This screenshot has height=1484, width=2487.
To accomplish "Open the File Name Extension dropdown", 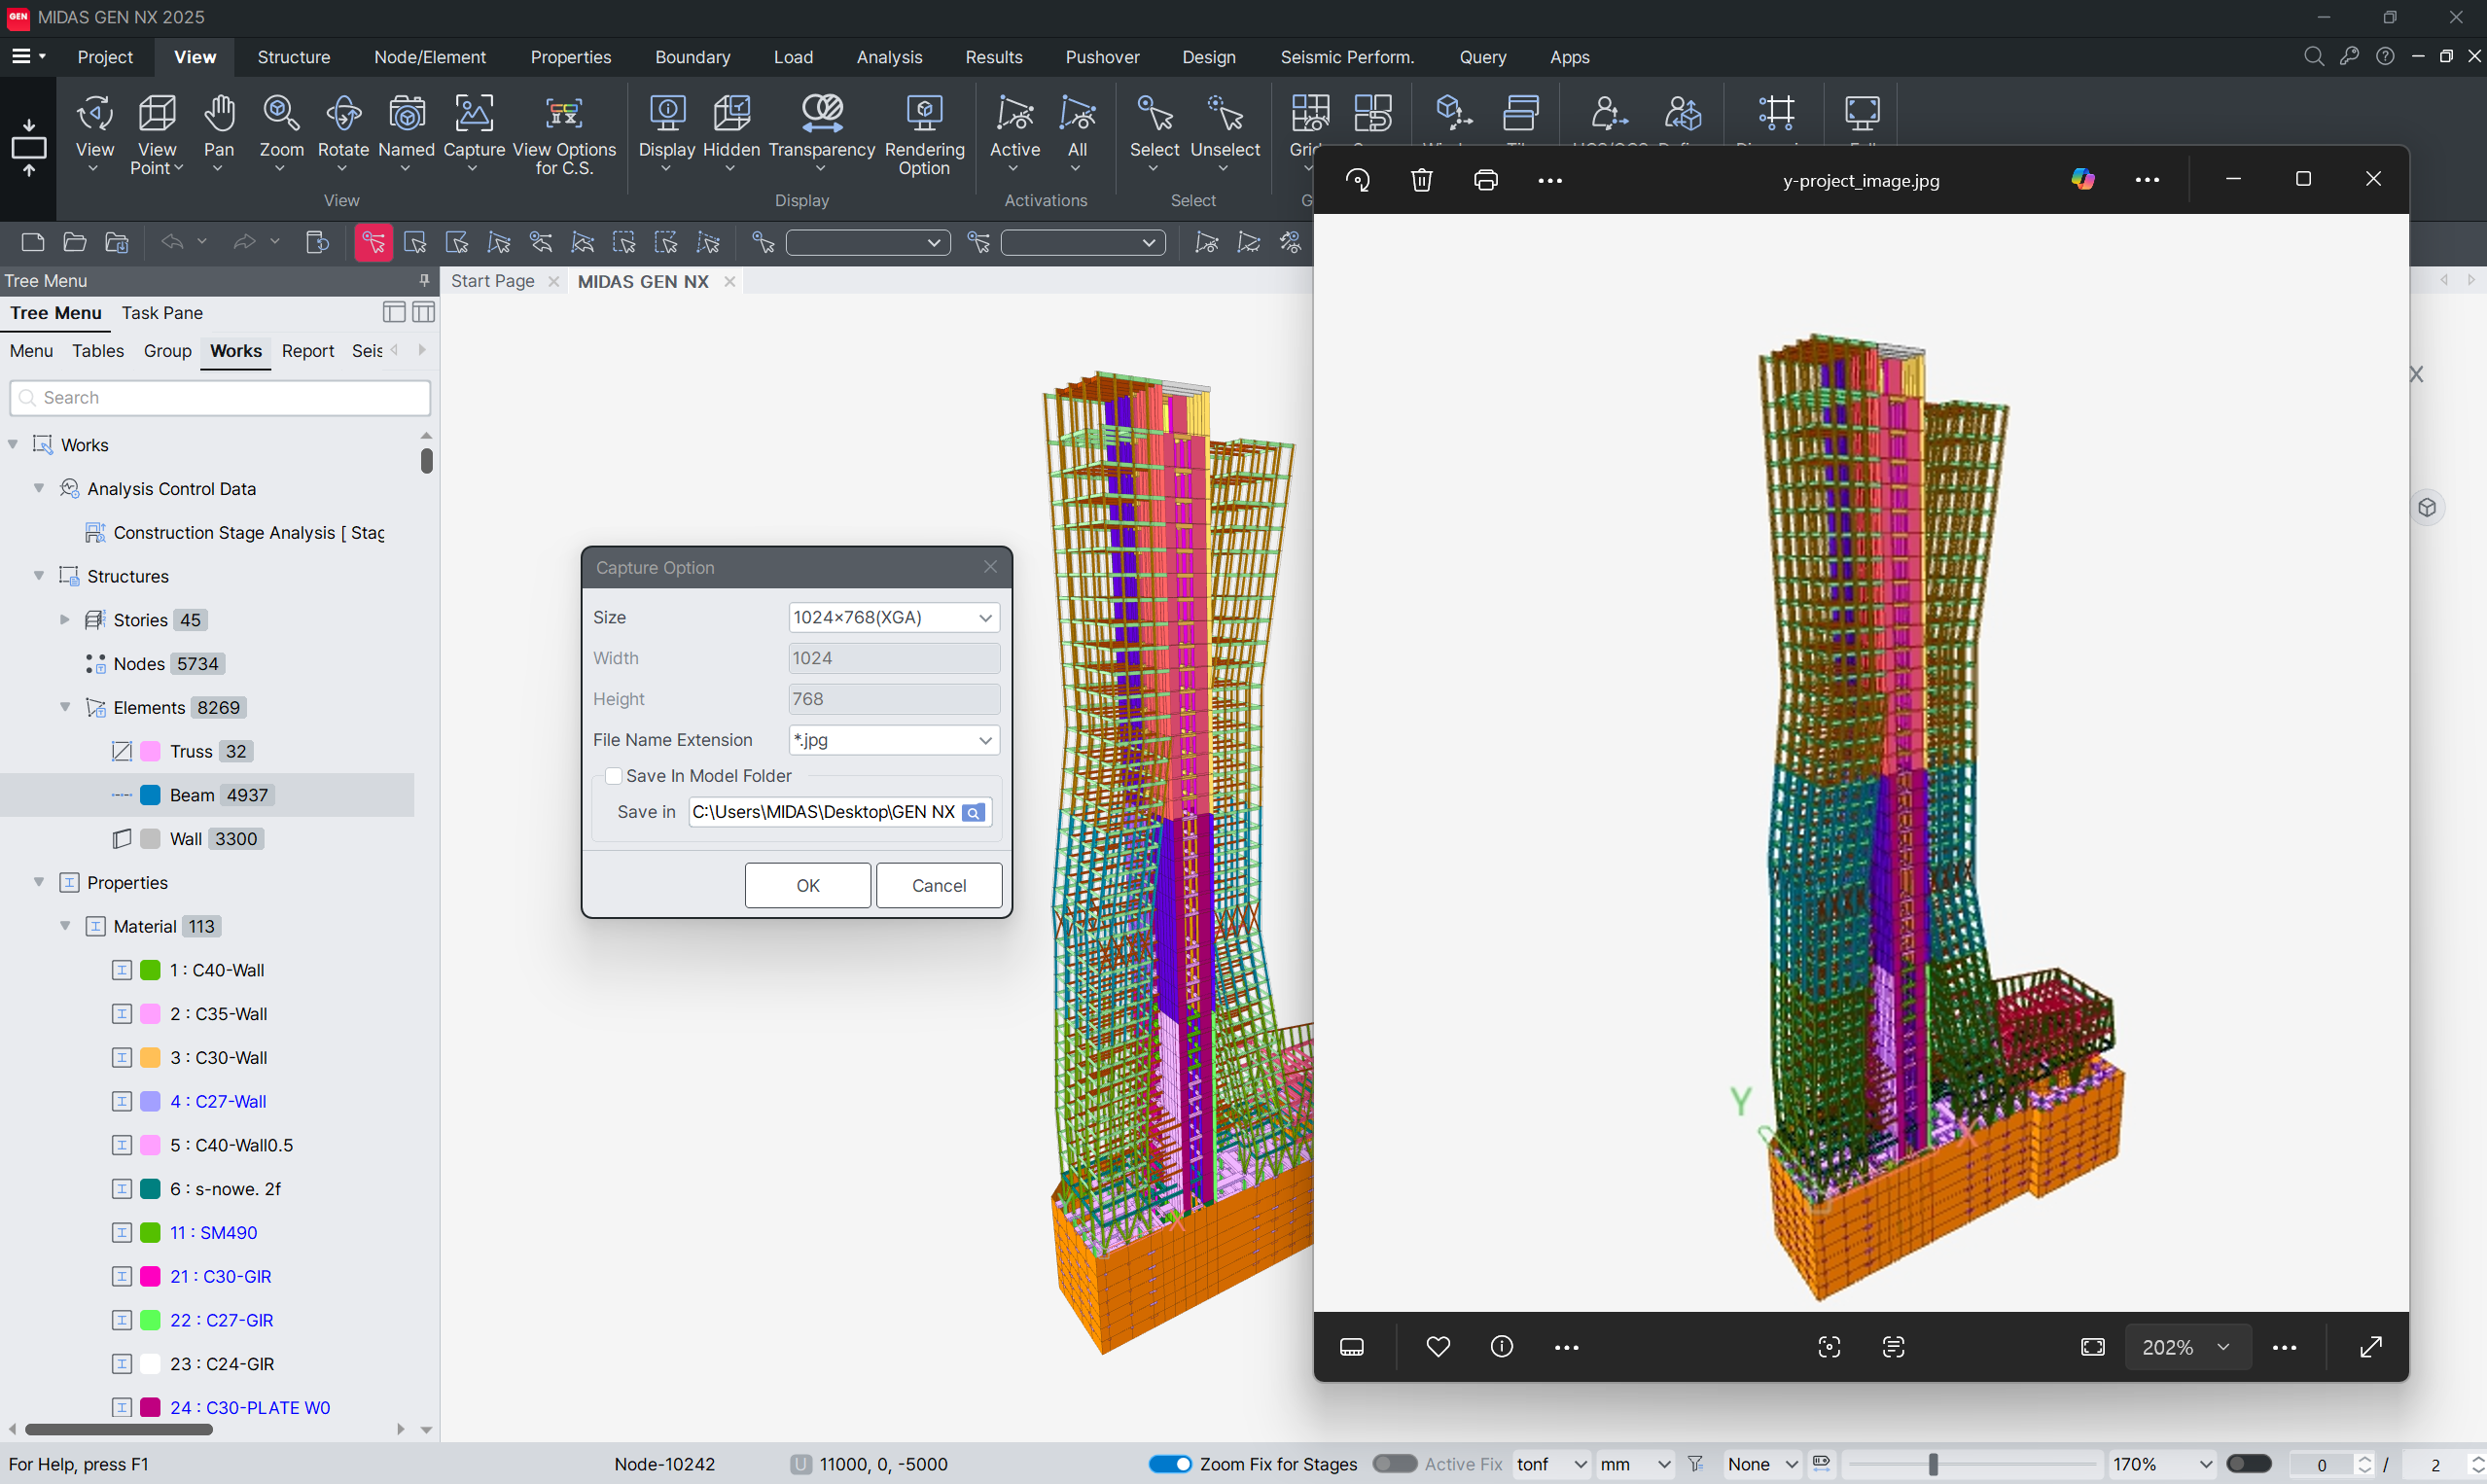I will (x=893, y=740).
